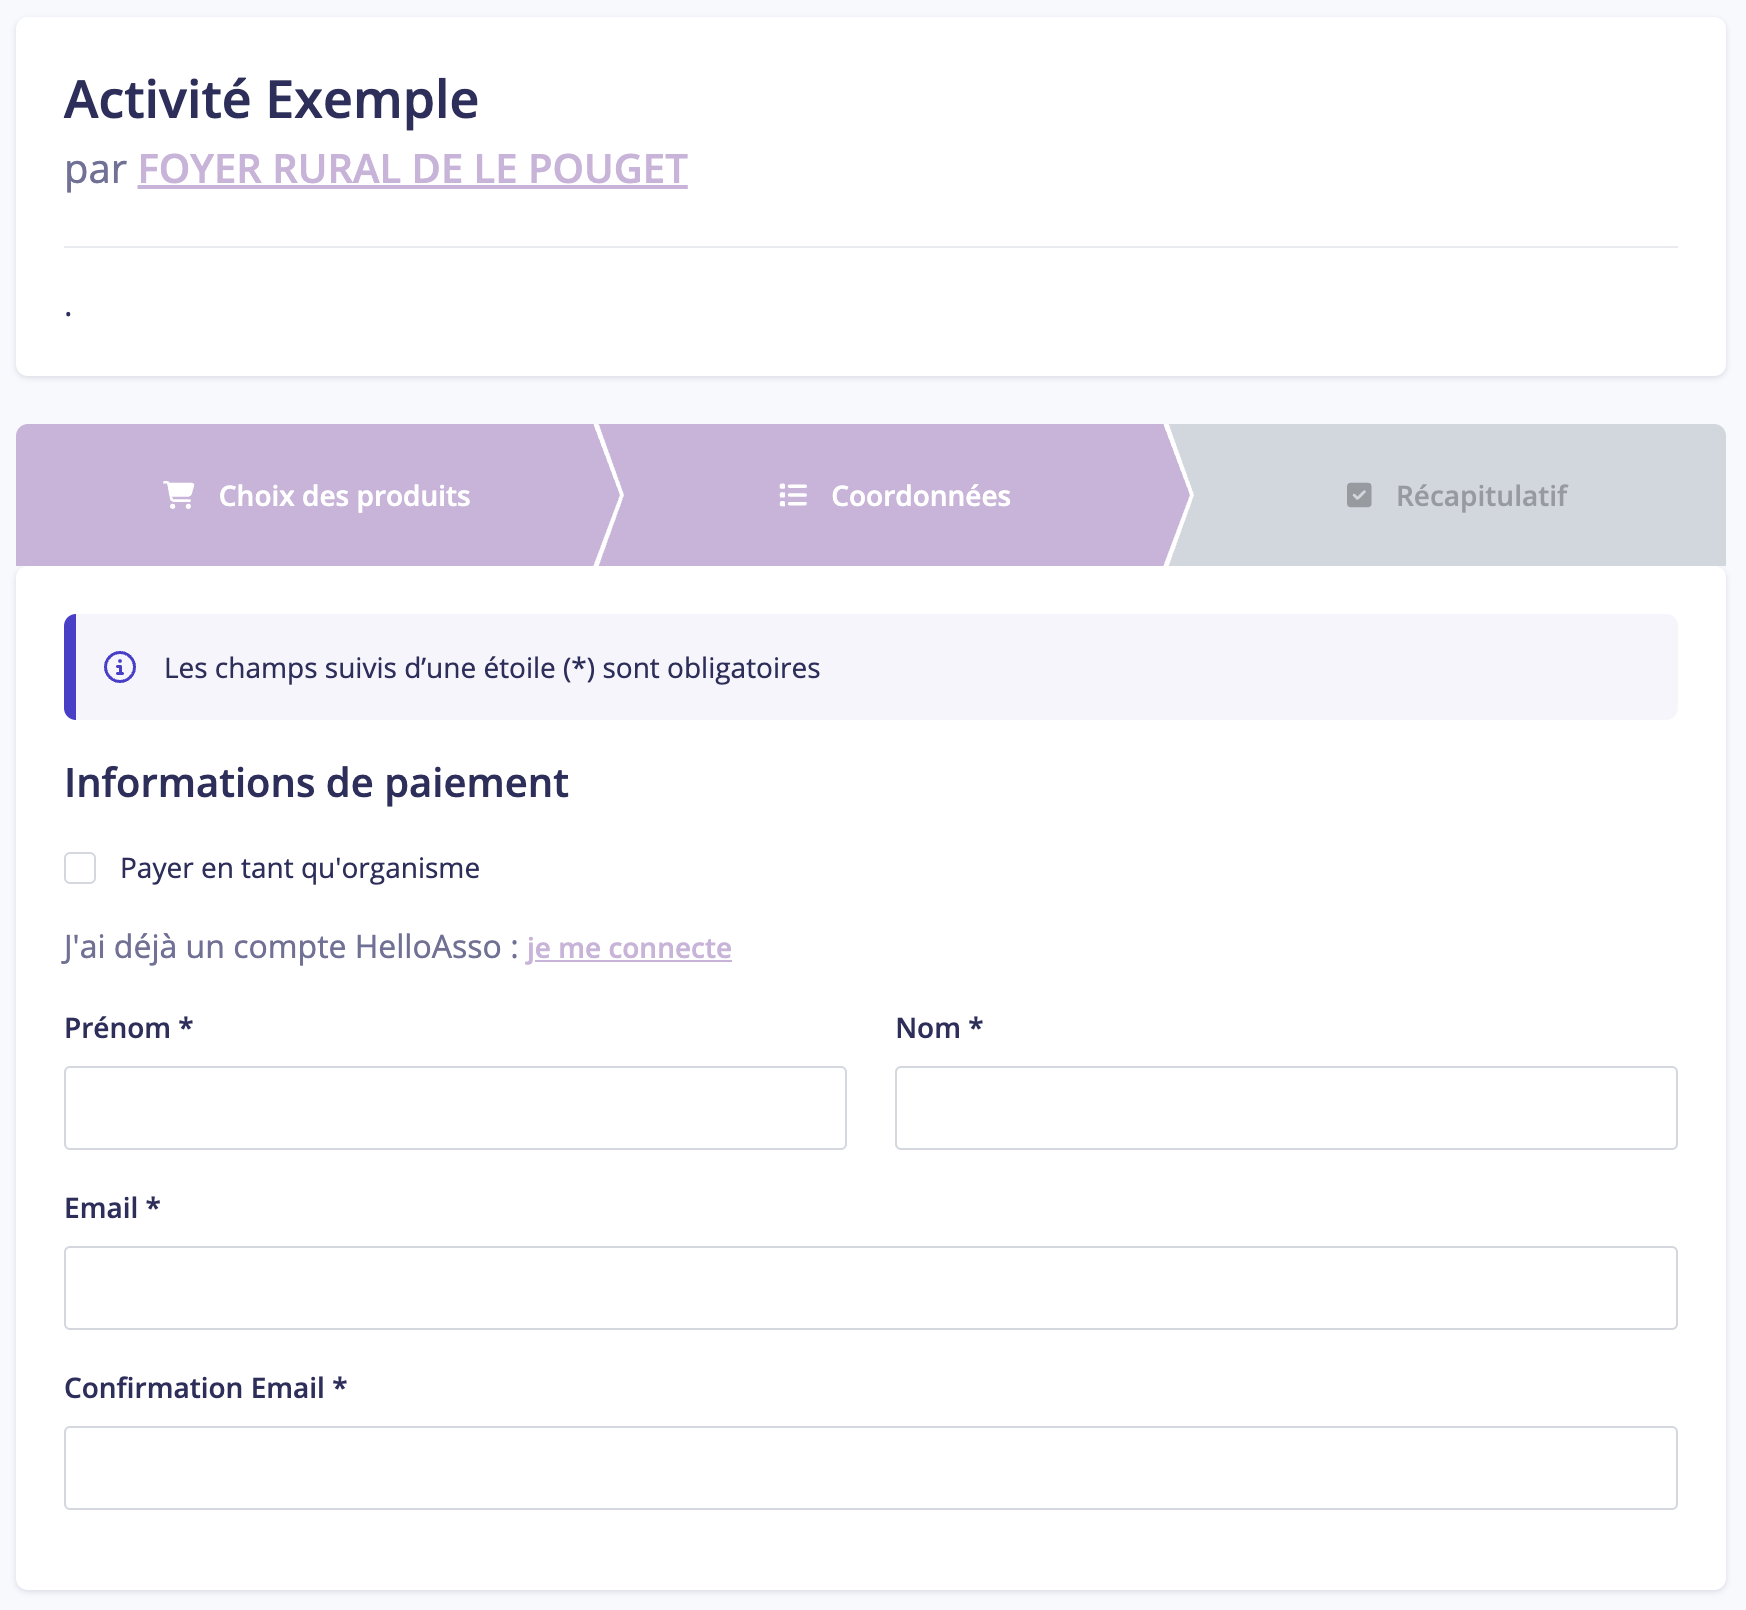Open the FOYER RURAL DE LE POUGET link
The image size is (1746, 1610).
[412, 169]
